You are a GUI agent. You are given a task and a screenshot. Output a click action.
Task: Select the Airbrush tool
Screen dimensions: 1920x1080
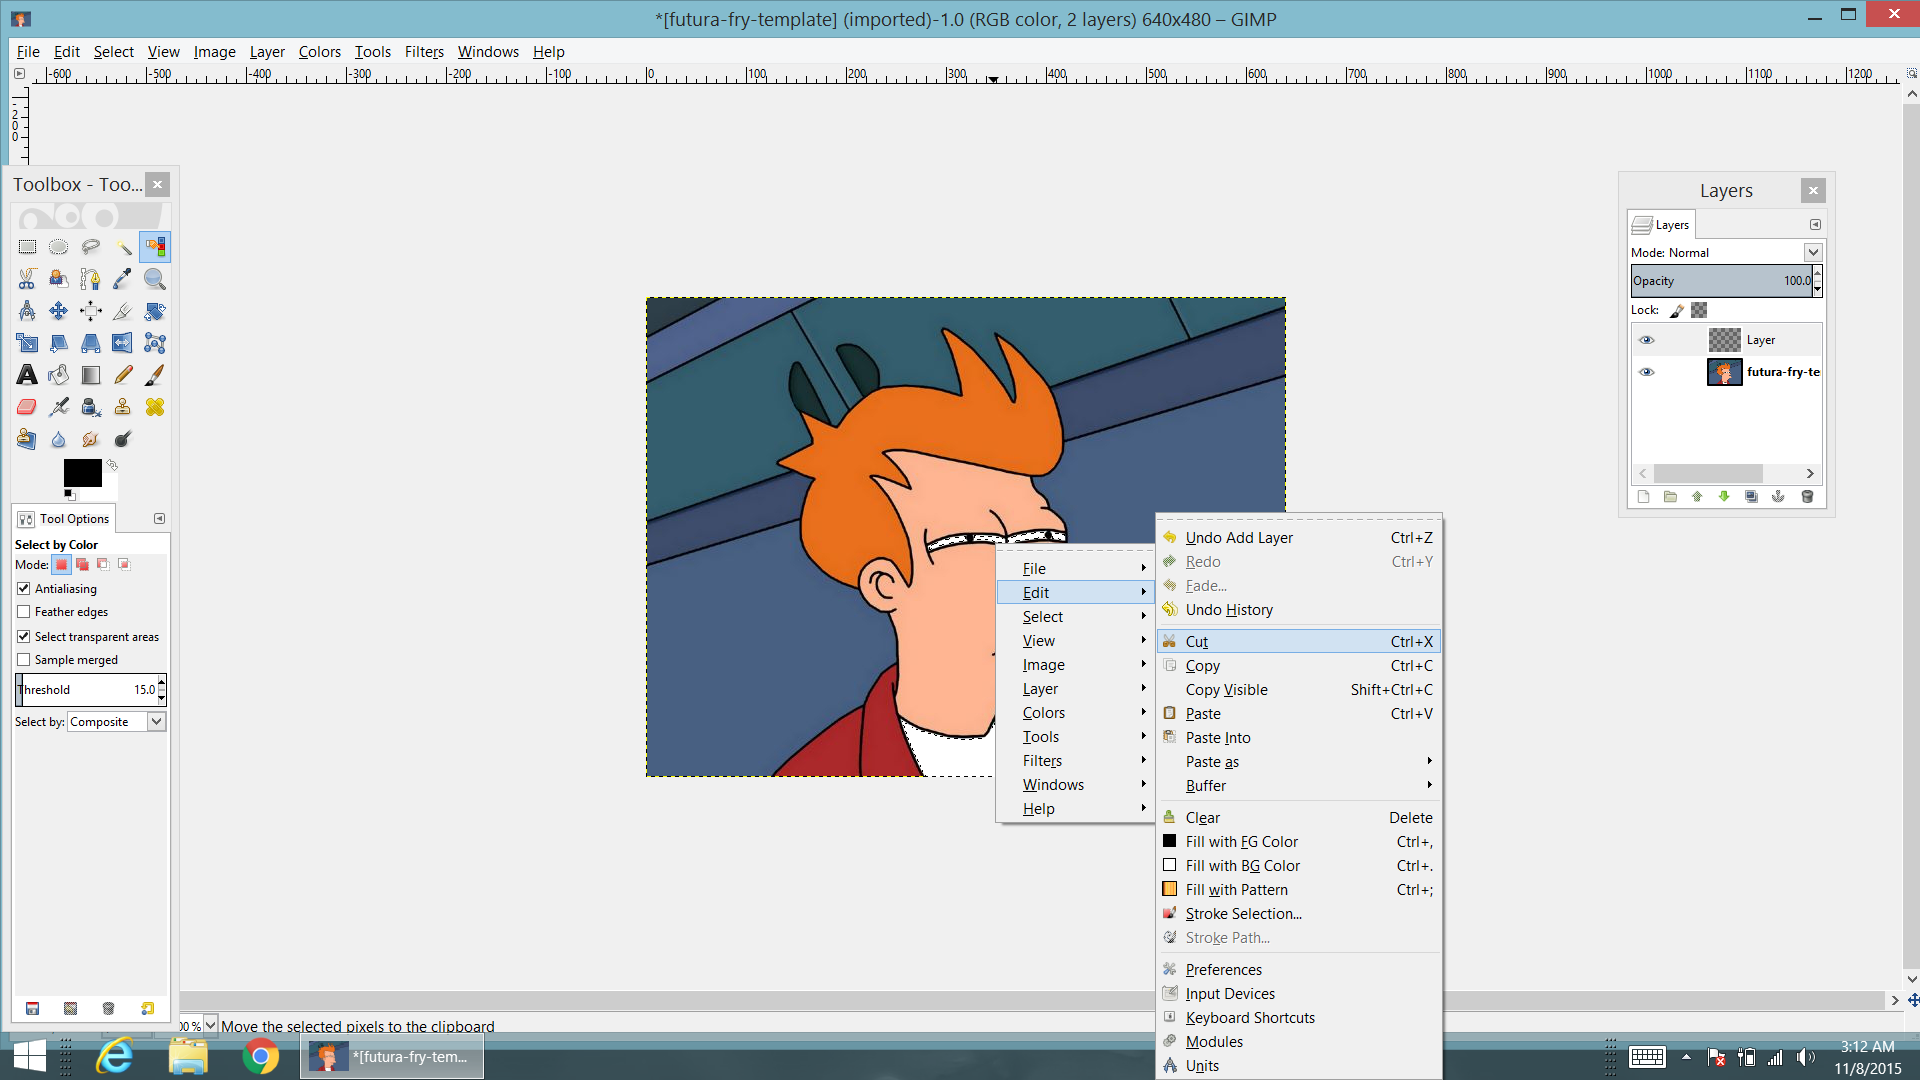(59, 407)
